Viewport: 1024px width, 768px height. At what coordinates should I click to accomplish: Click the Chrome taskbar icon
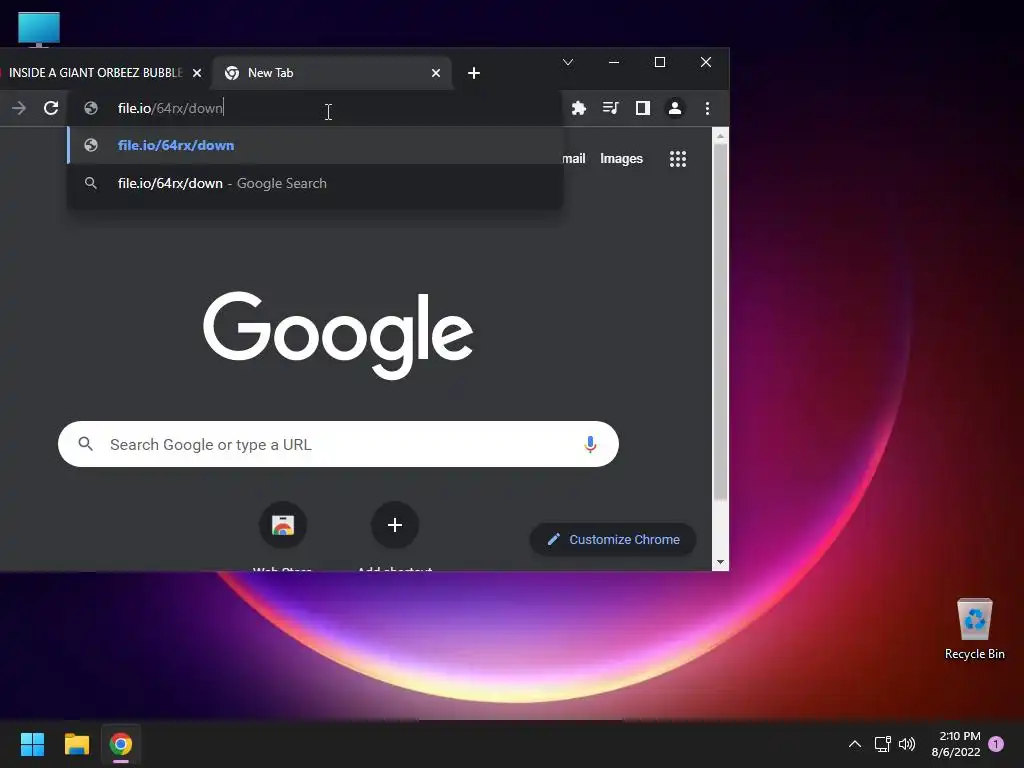click(x=121, y=744)
